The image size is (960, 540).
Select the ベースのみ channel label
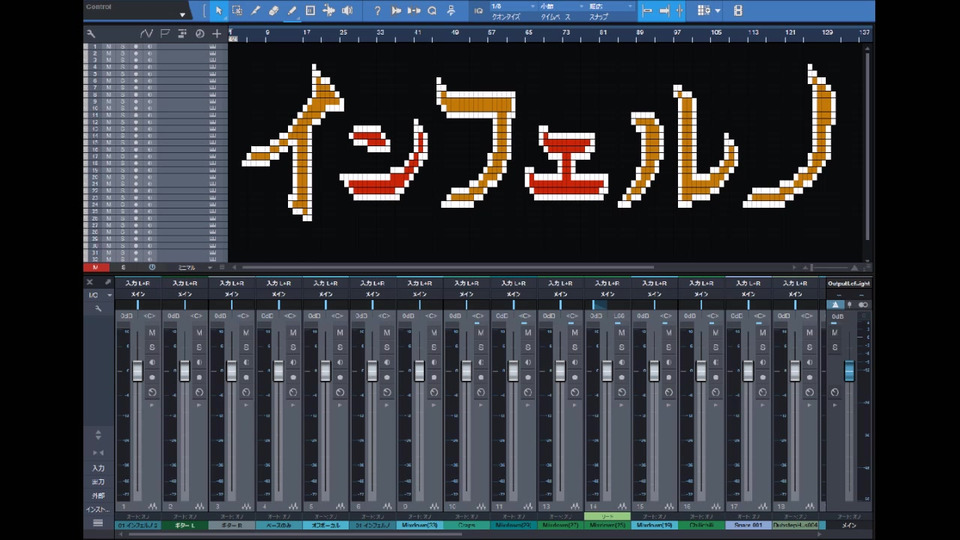pyautogui.click(x=279, y=525)
